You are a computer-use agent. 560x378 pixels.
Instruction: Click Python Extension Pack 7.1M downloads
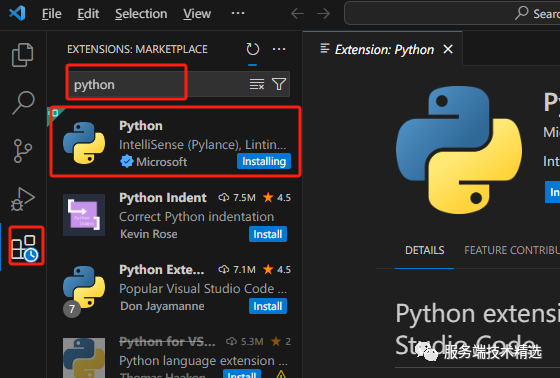(x=237, y=269)
